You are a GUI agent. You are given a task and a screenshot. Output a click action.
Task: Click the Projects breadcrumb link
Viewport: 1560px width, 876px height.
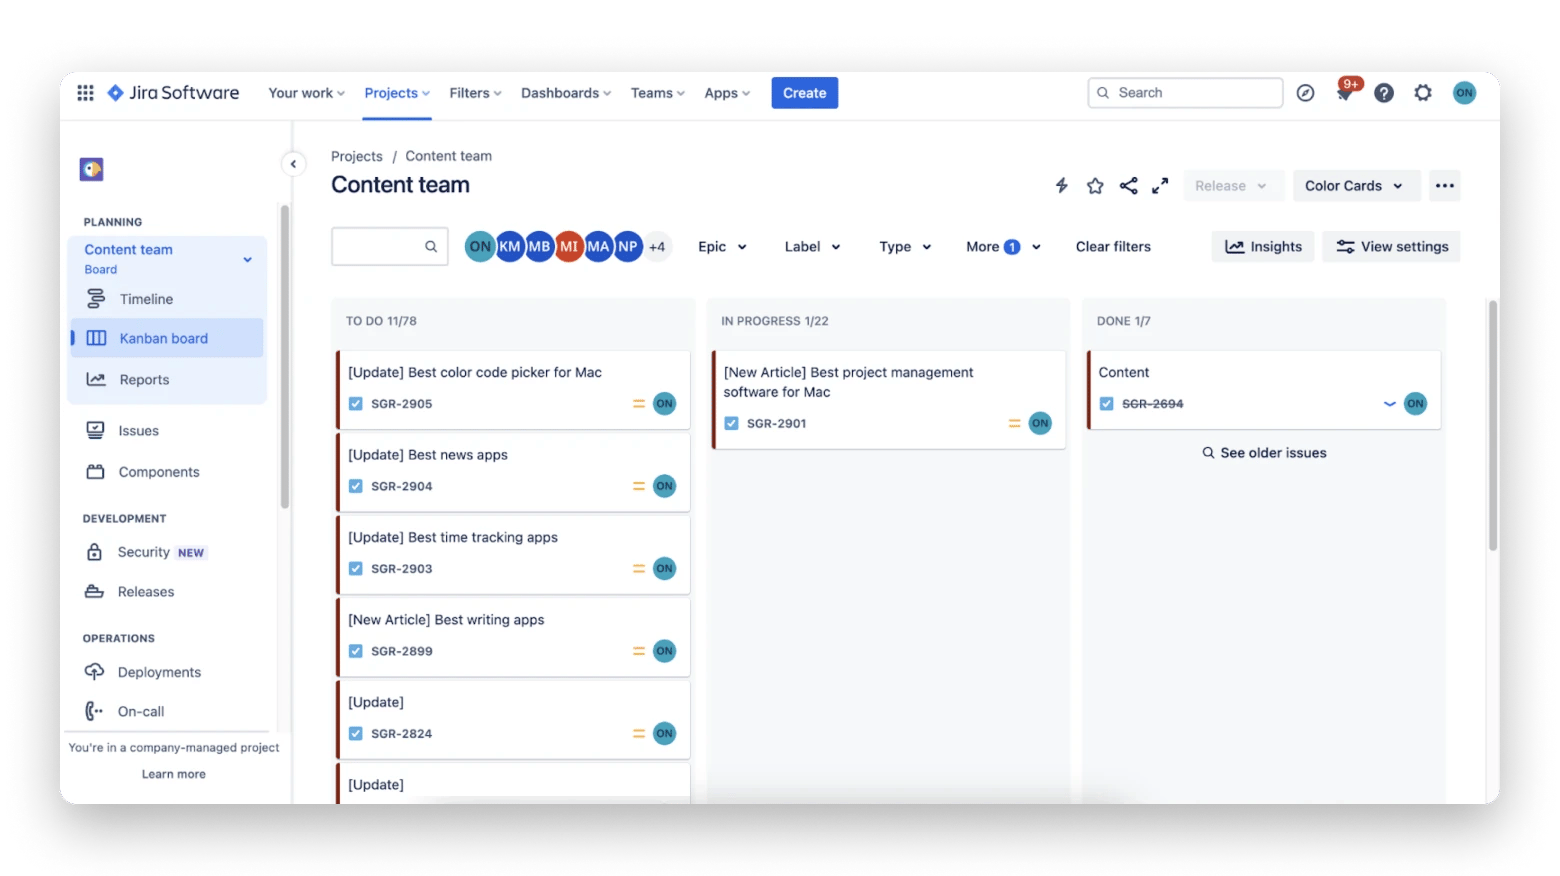[x=357, y=156]
